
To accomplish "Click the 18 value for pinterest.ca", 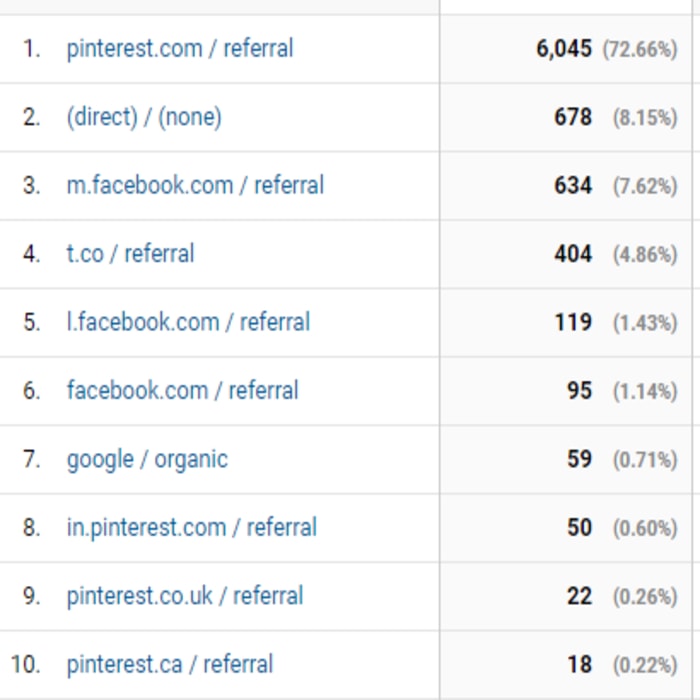I will 579,664.
